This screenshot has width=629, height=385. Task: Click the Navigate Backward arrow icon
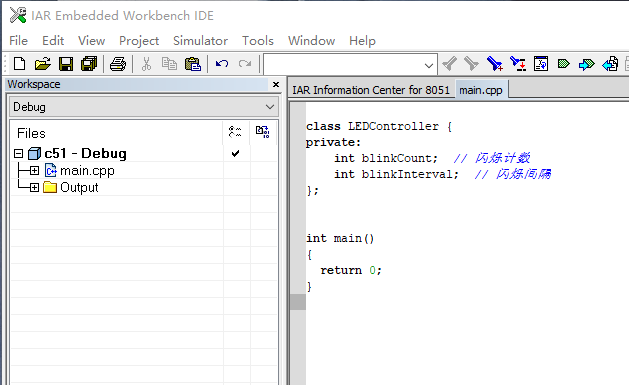(x=610, y=64)
